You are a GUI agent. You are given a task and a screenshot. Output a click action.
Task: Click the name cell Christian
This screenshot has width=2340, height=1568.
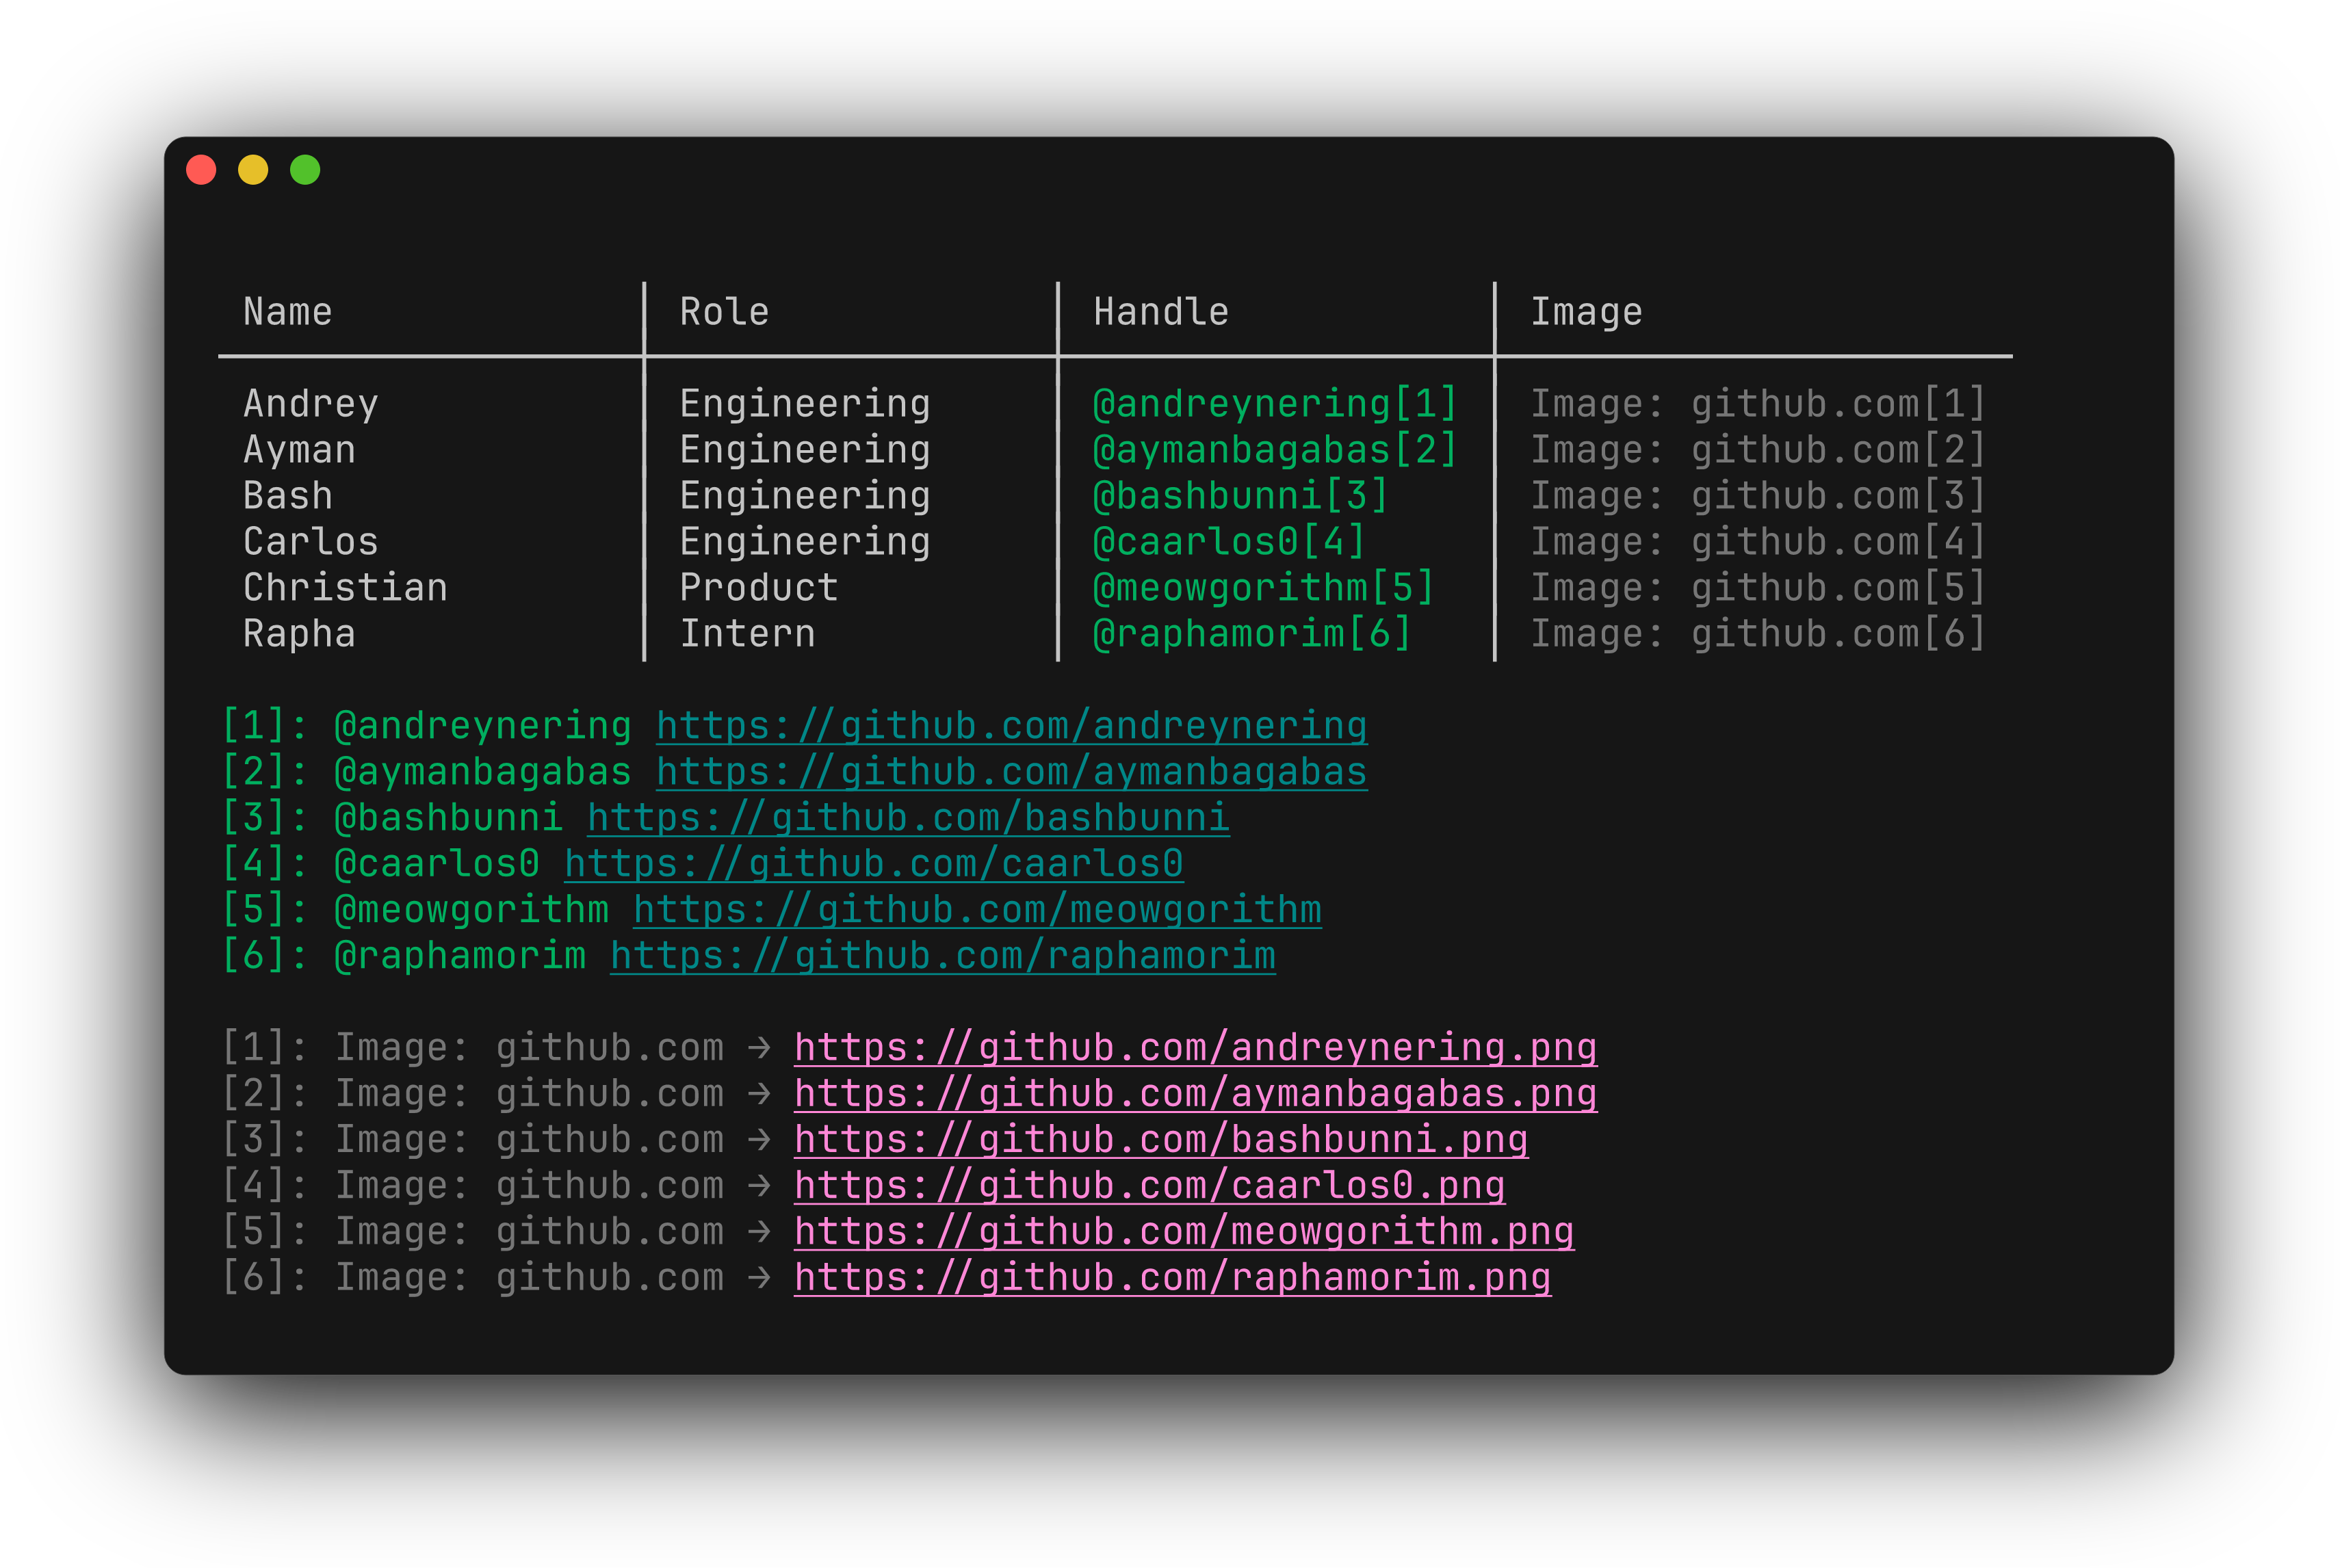[346, 588]
